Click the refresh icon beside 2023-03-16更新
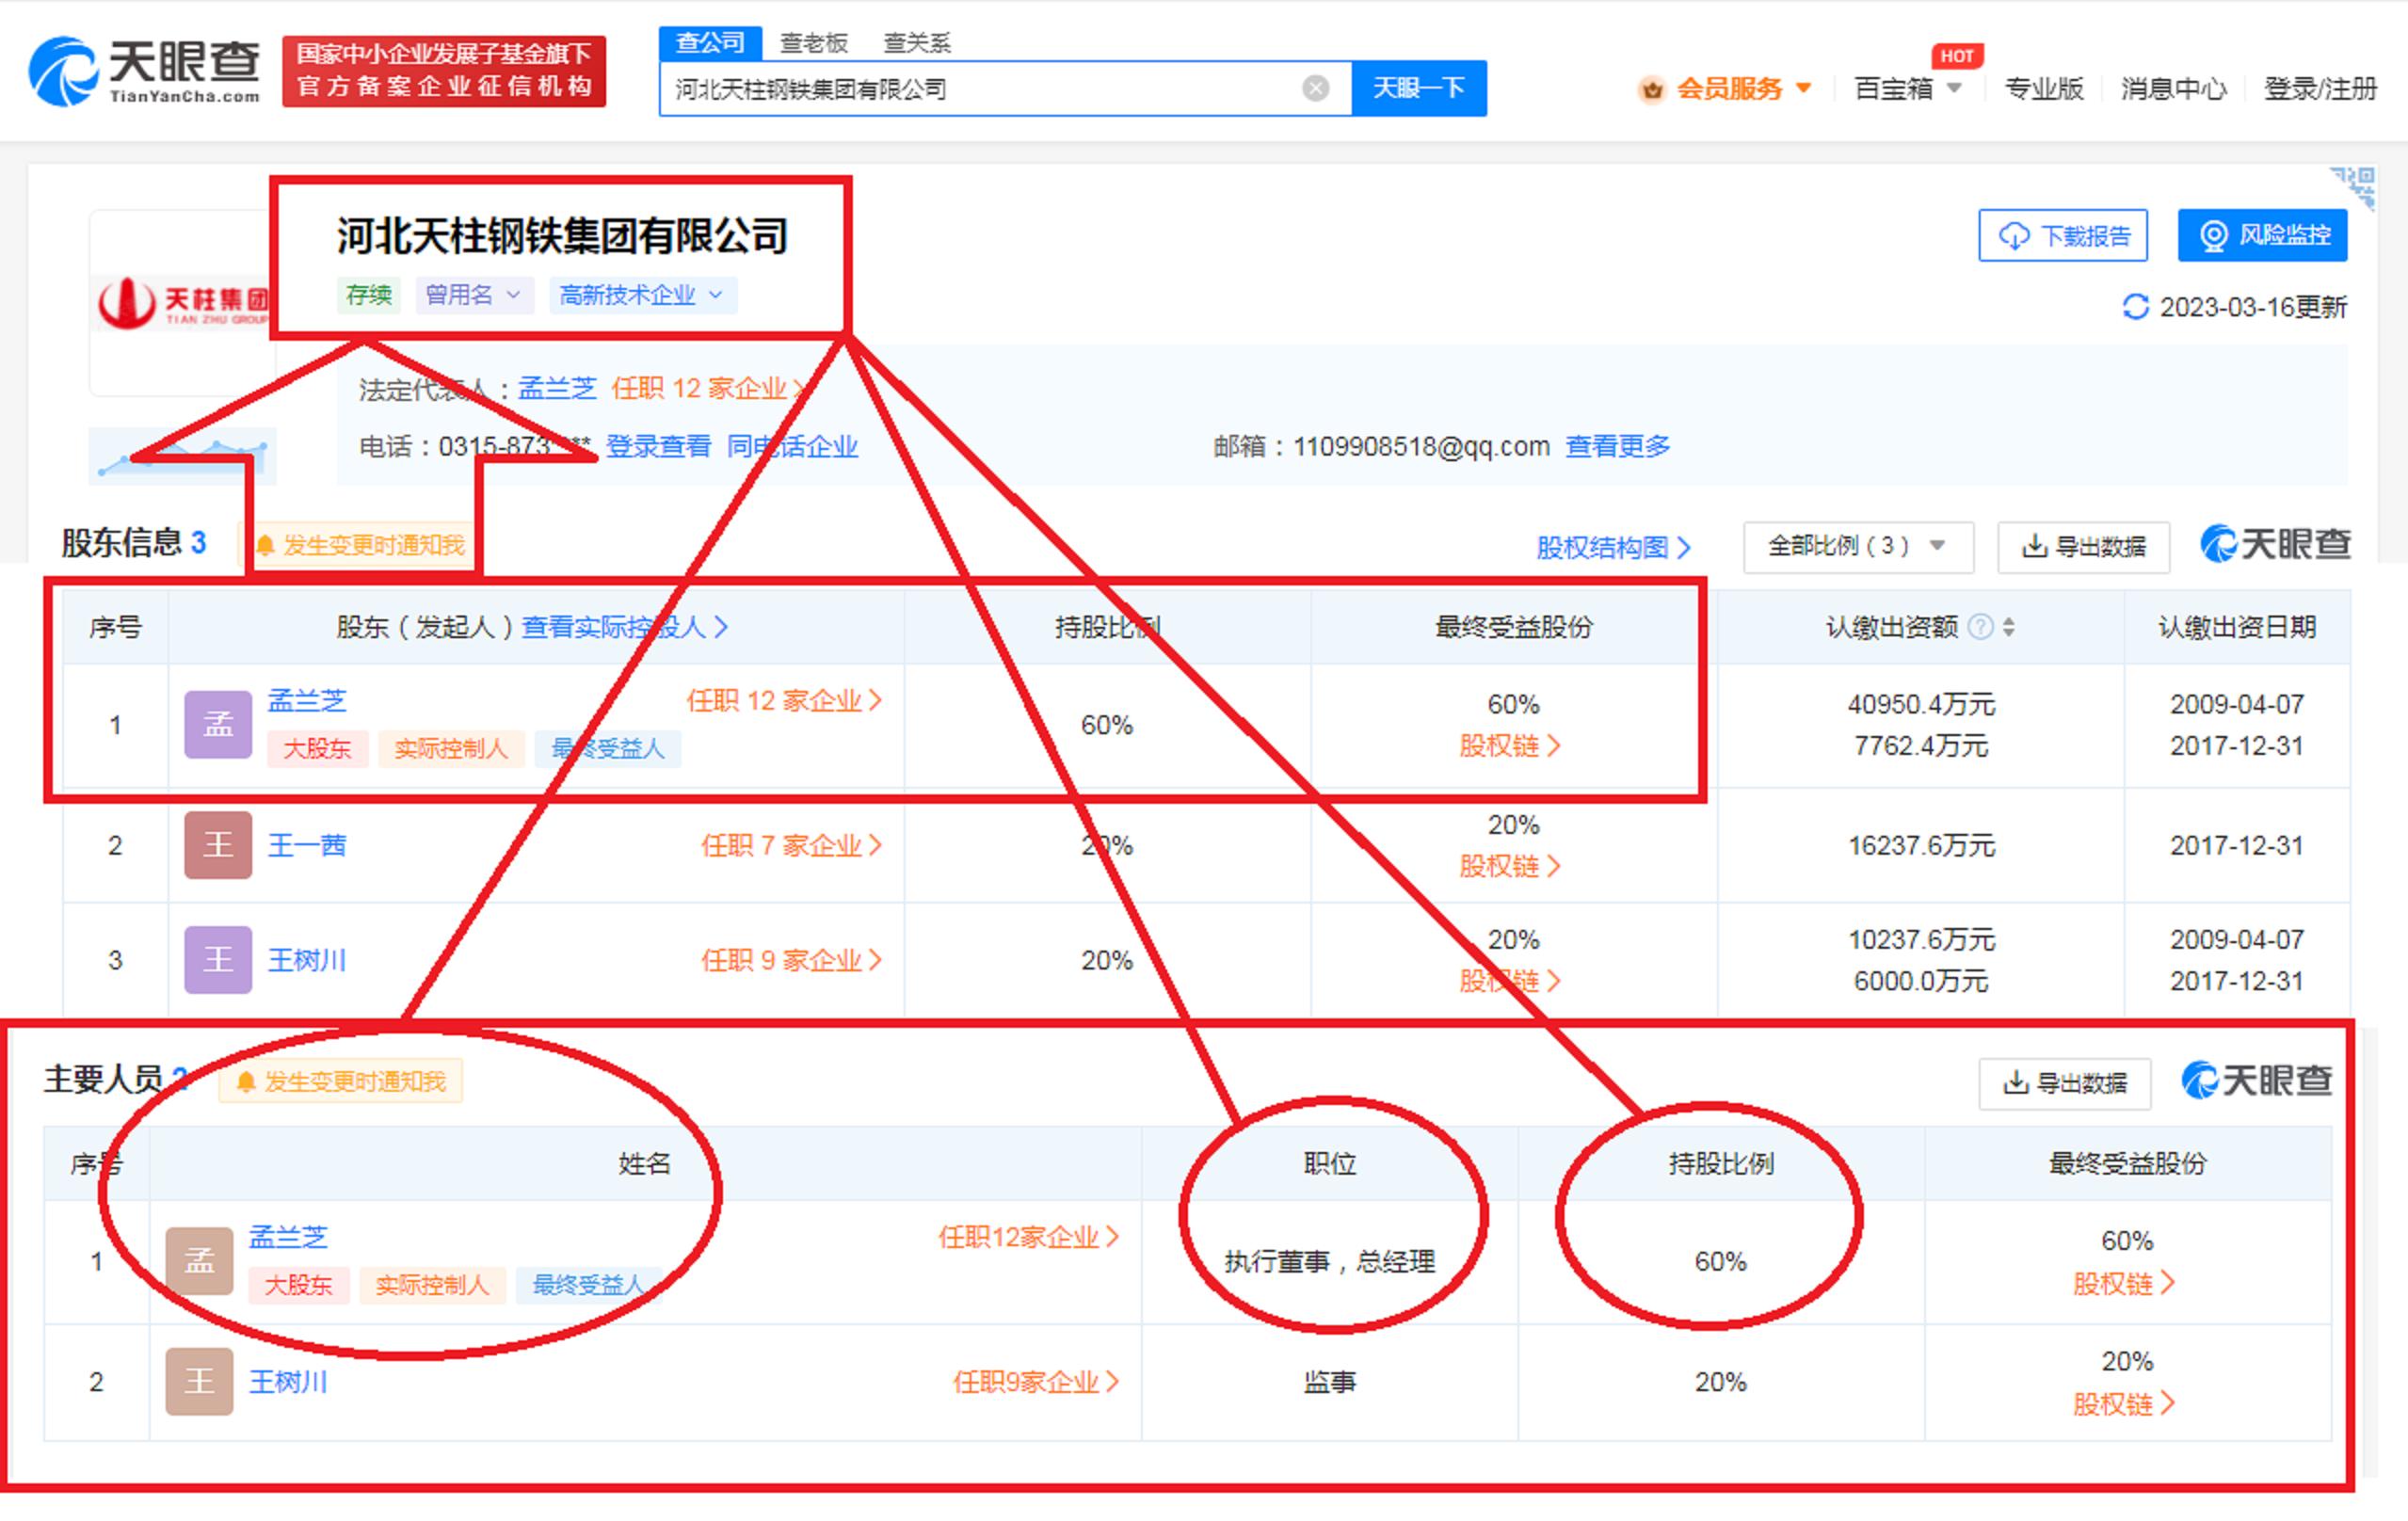Viewport: 2408px width, 1521px height. [x=2136, y=308]
